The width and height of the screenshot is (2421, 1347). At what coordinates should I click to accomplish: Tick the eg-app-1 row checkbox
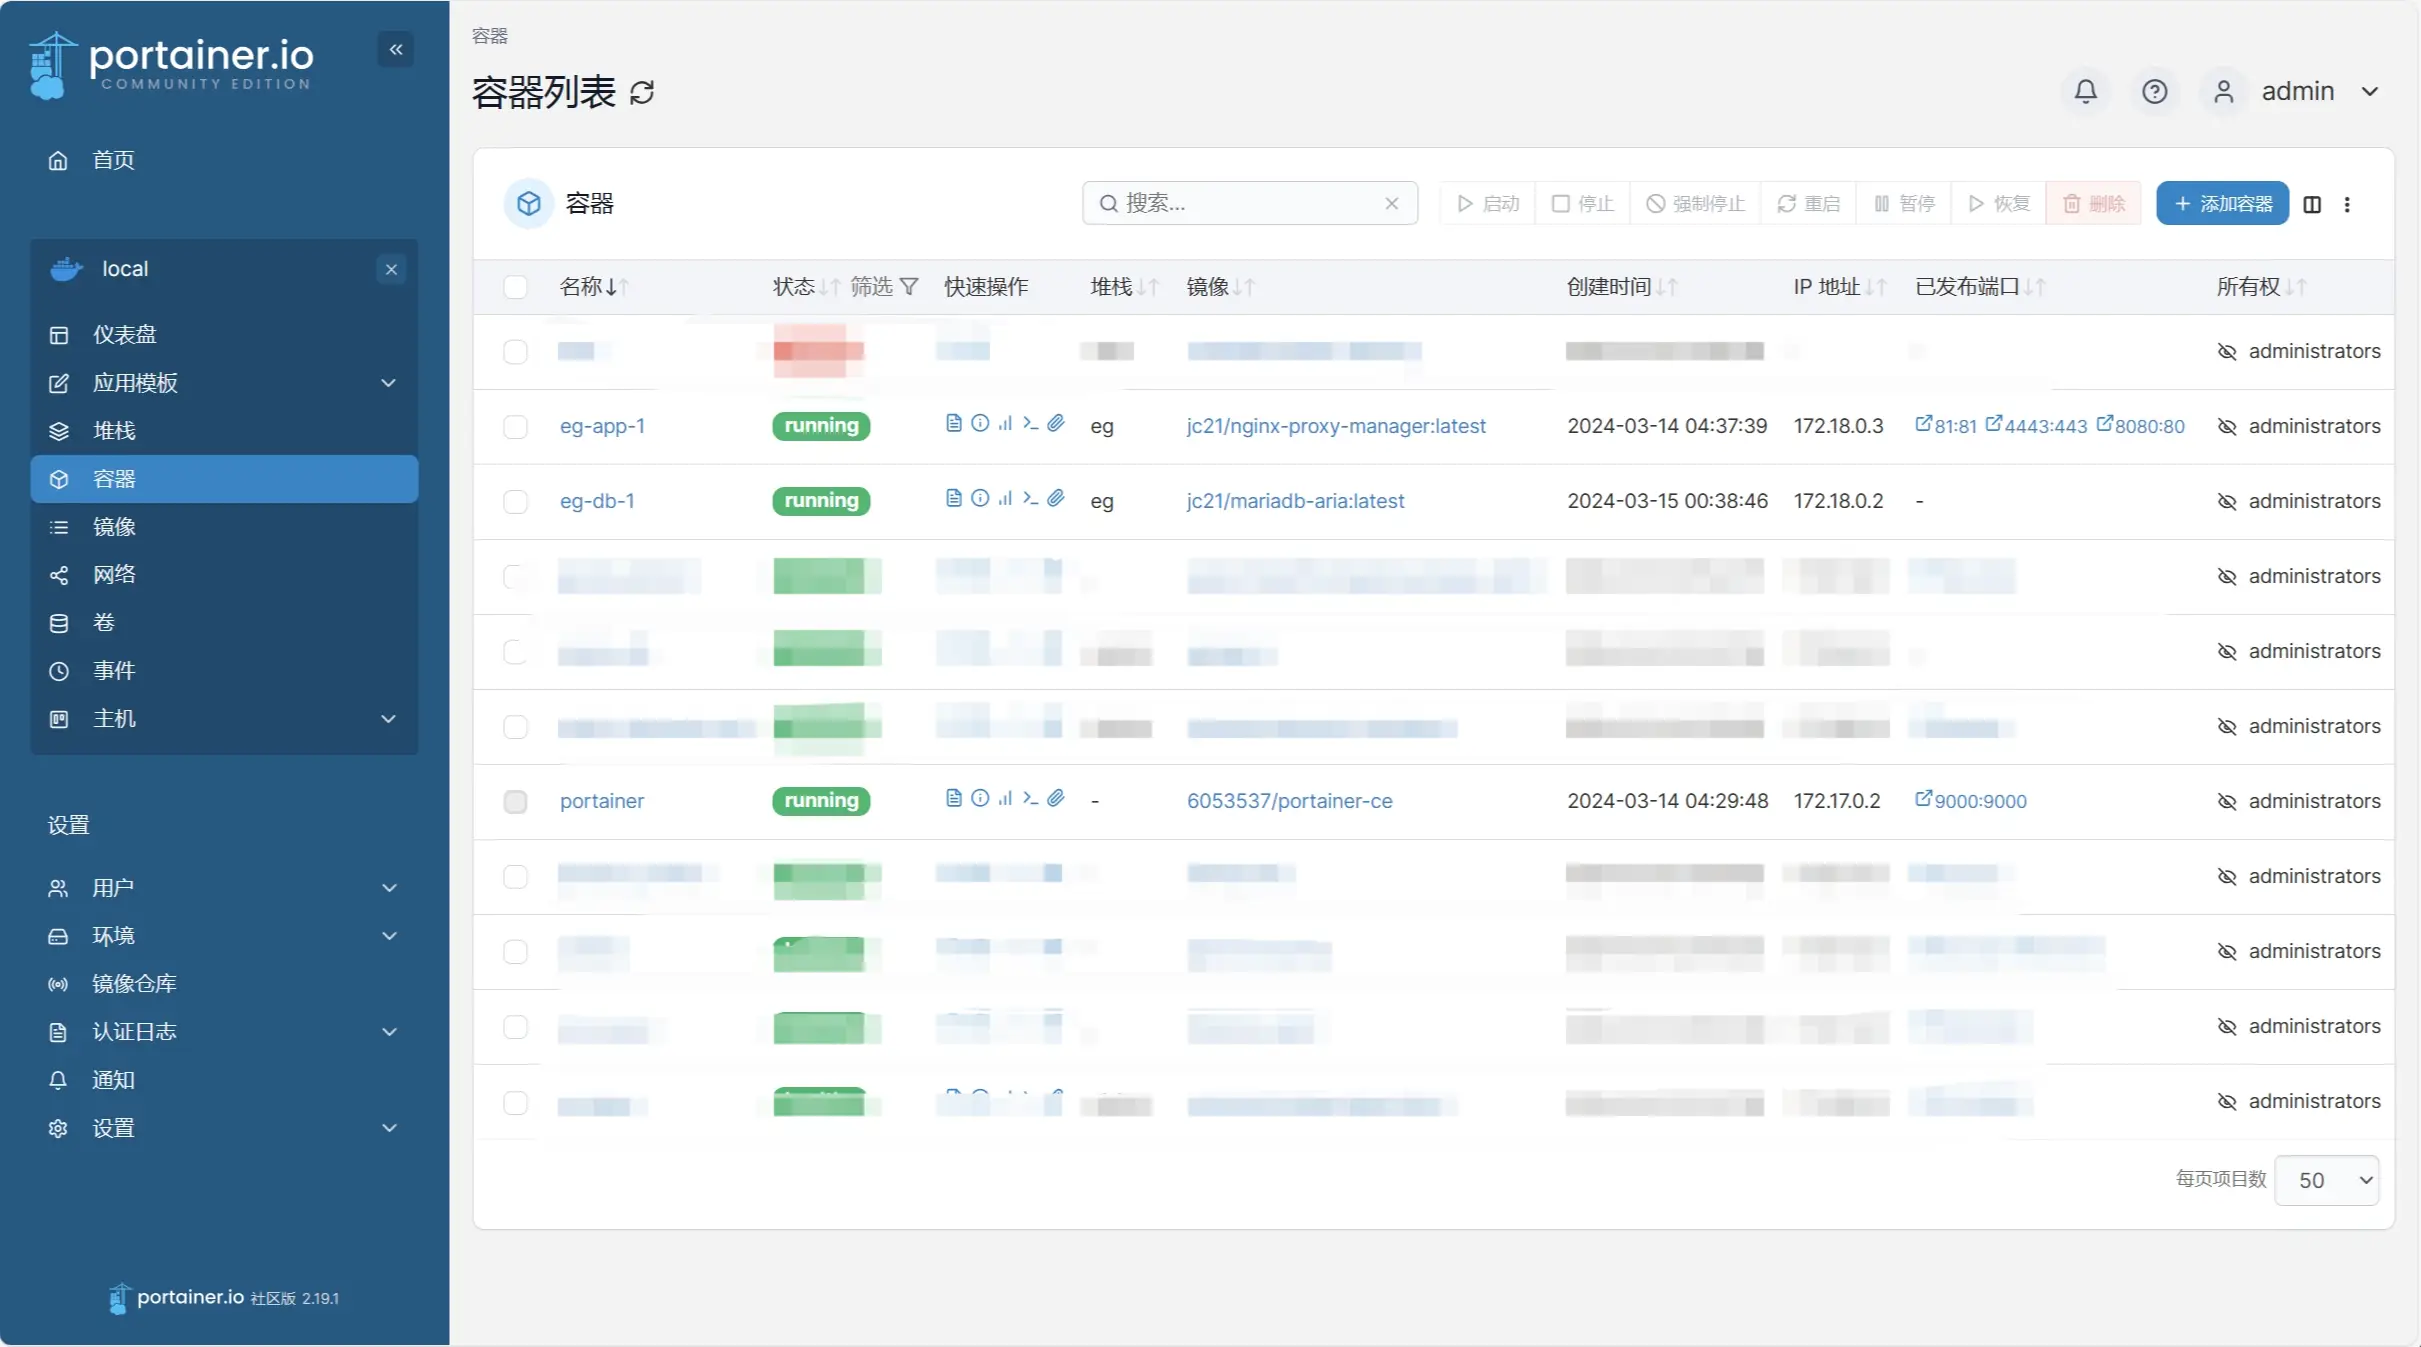coord(515,427)
